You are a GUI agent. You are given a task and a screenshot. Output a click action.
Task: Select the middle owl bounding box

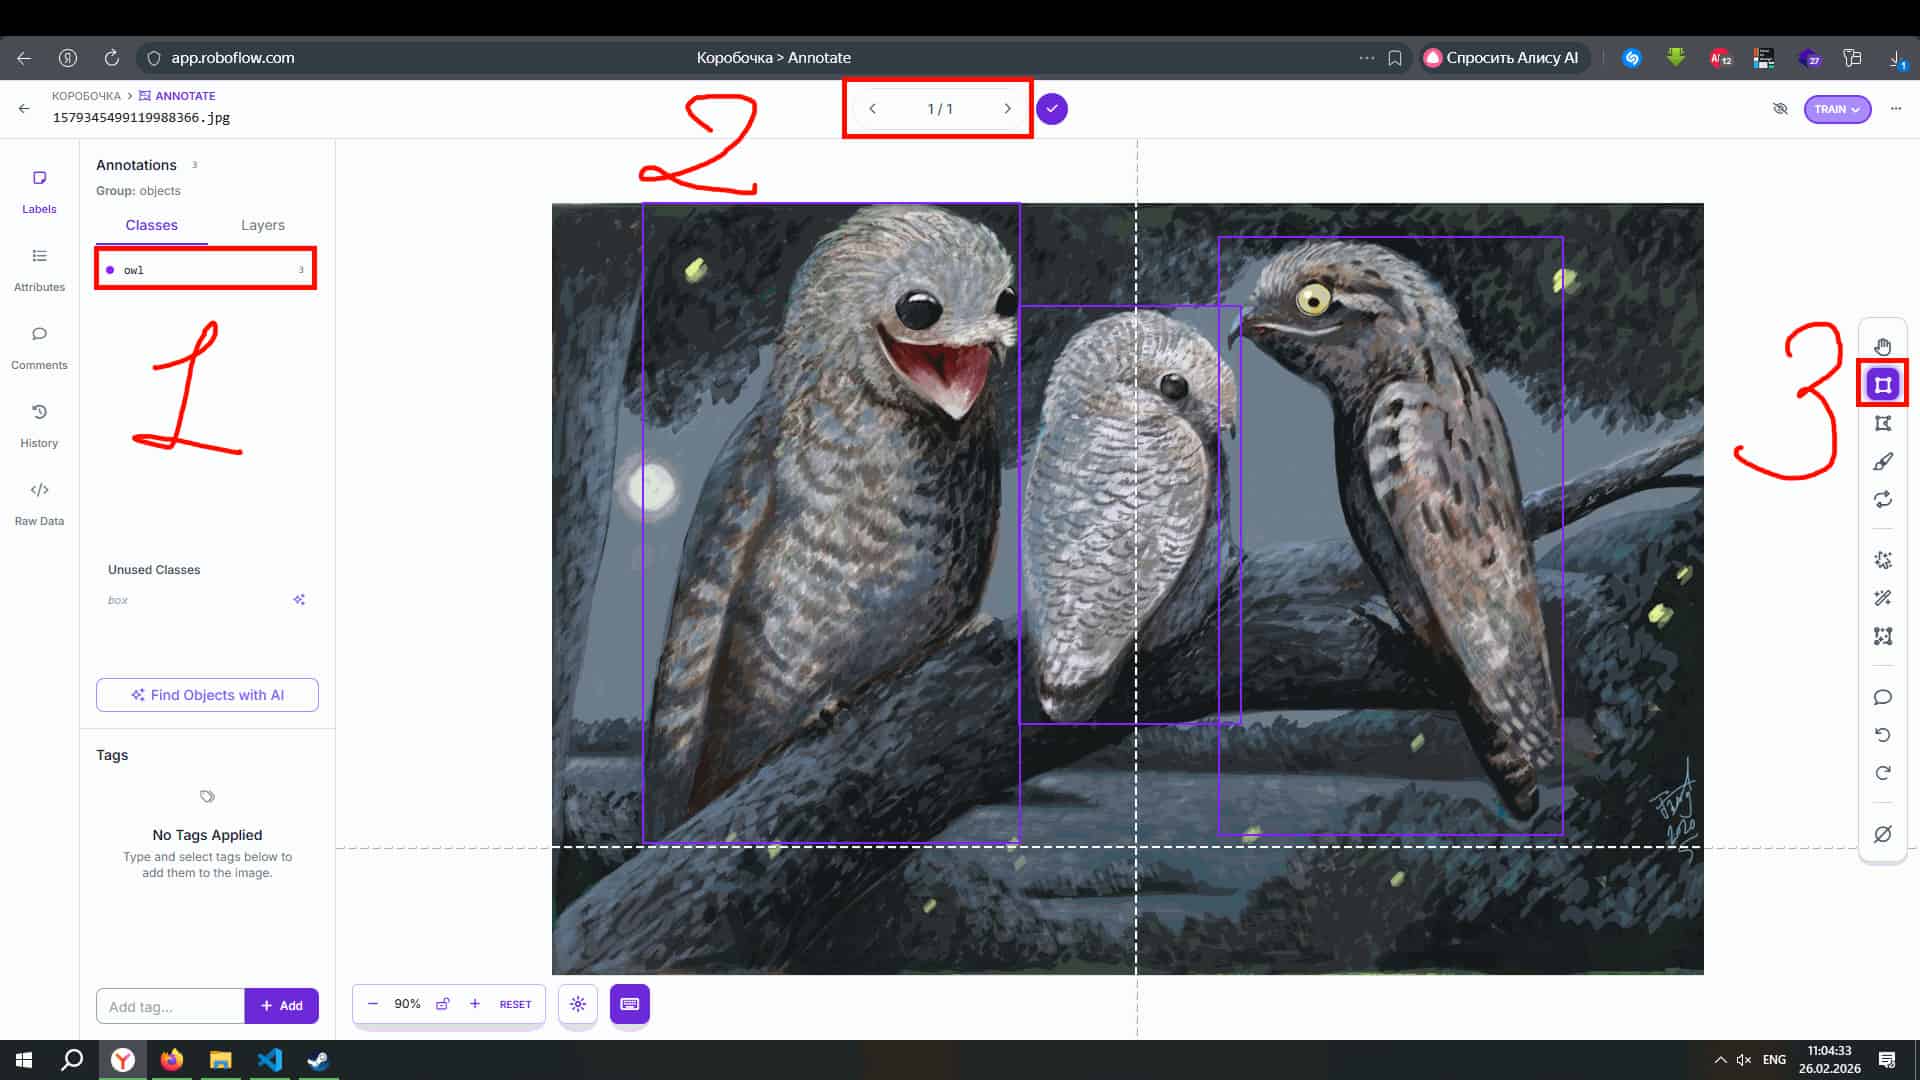pos(1130,515)
